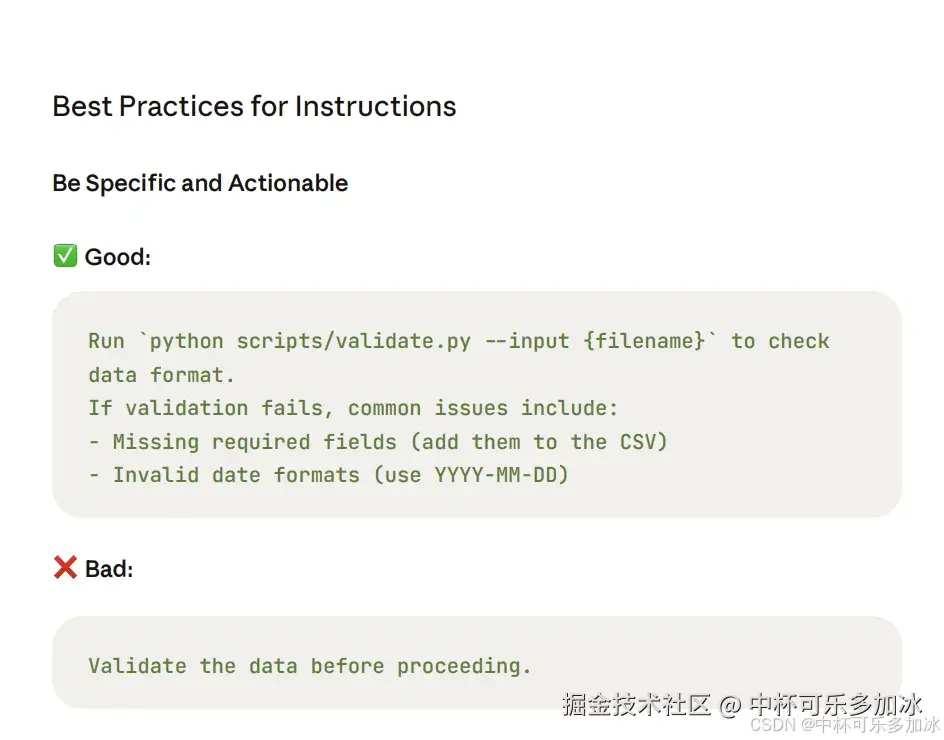Click the word "python" in the good example
Screen dimensions: 944x740
(x=186, y=341)
